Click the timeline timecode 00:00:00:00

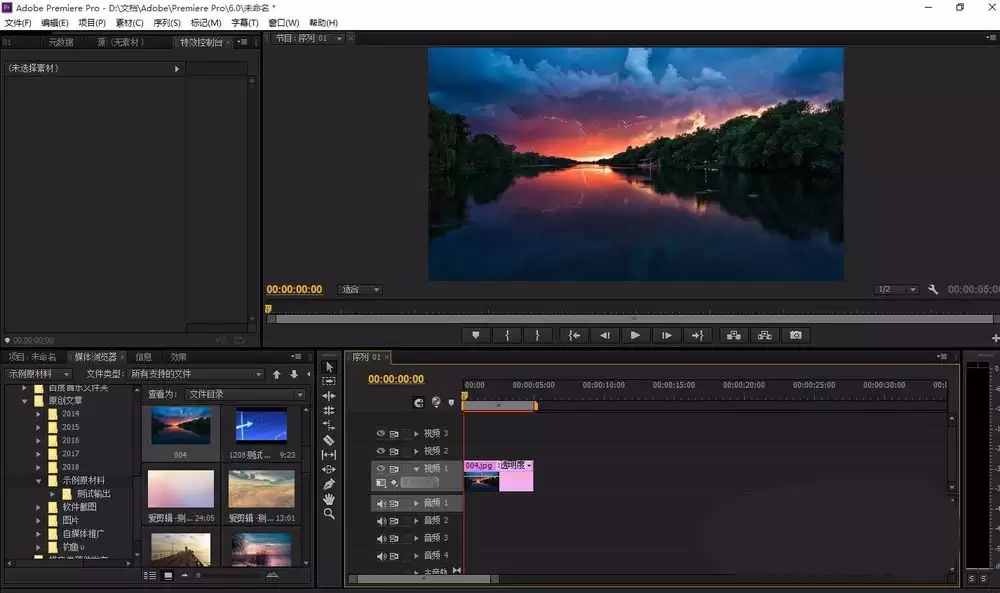pyautogui.click(x=396, y=379)
